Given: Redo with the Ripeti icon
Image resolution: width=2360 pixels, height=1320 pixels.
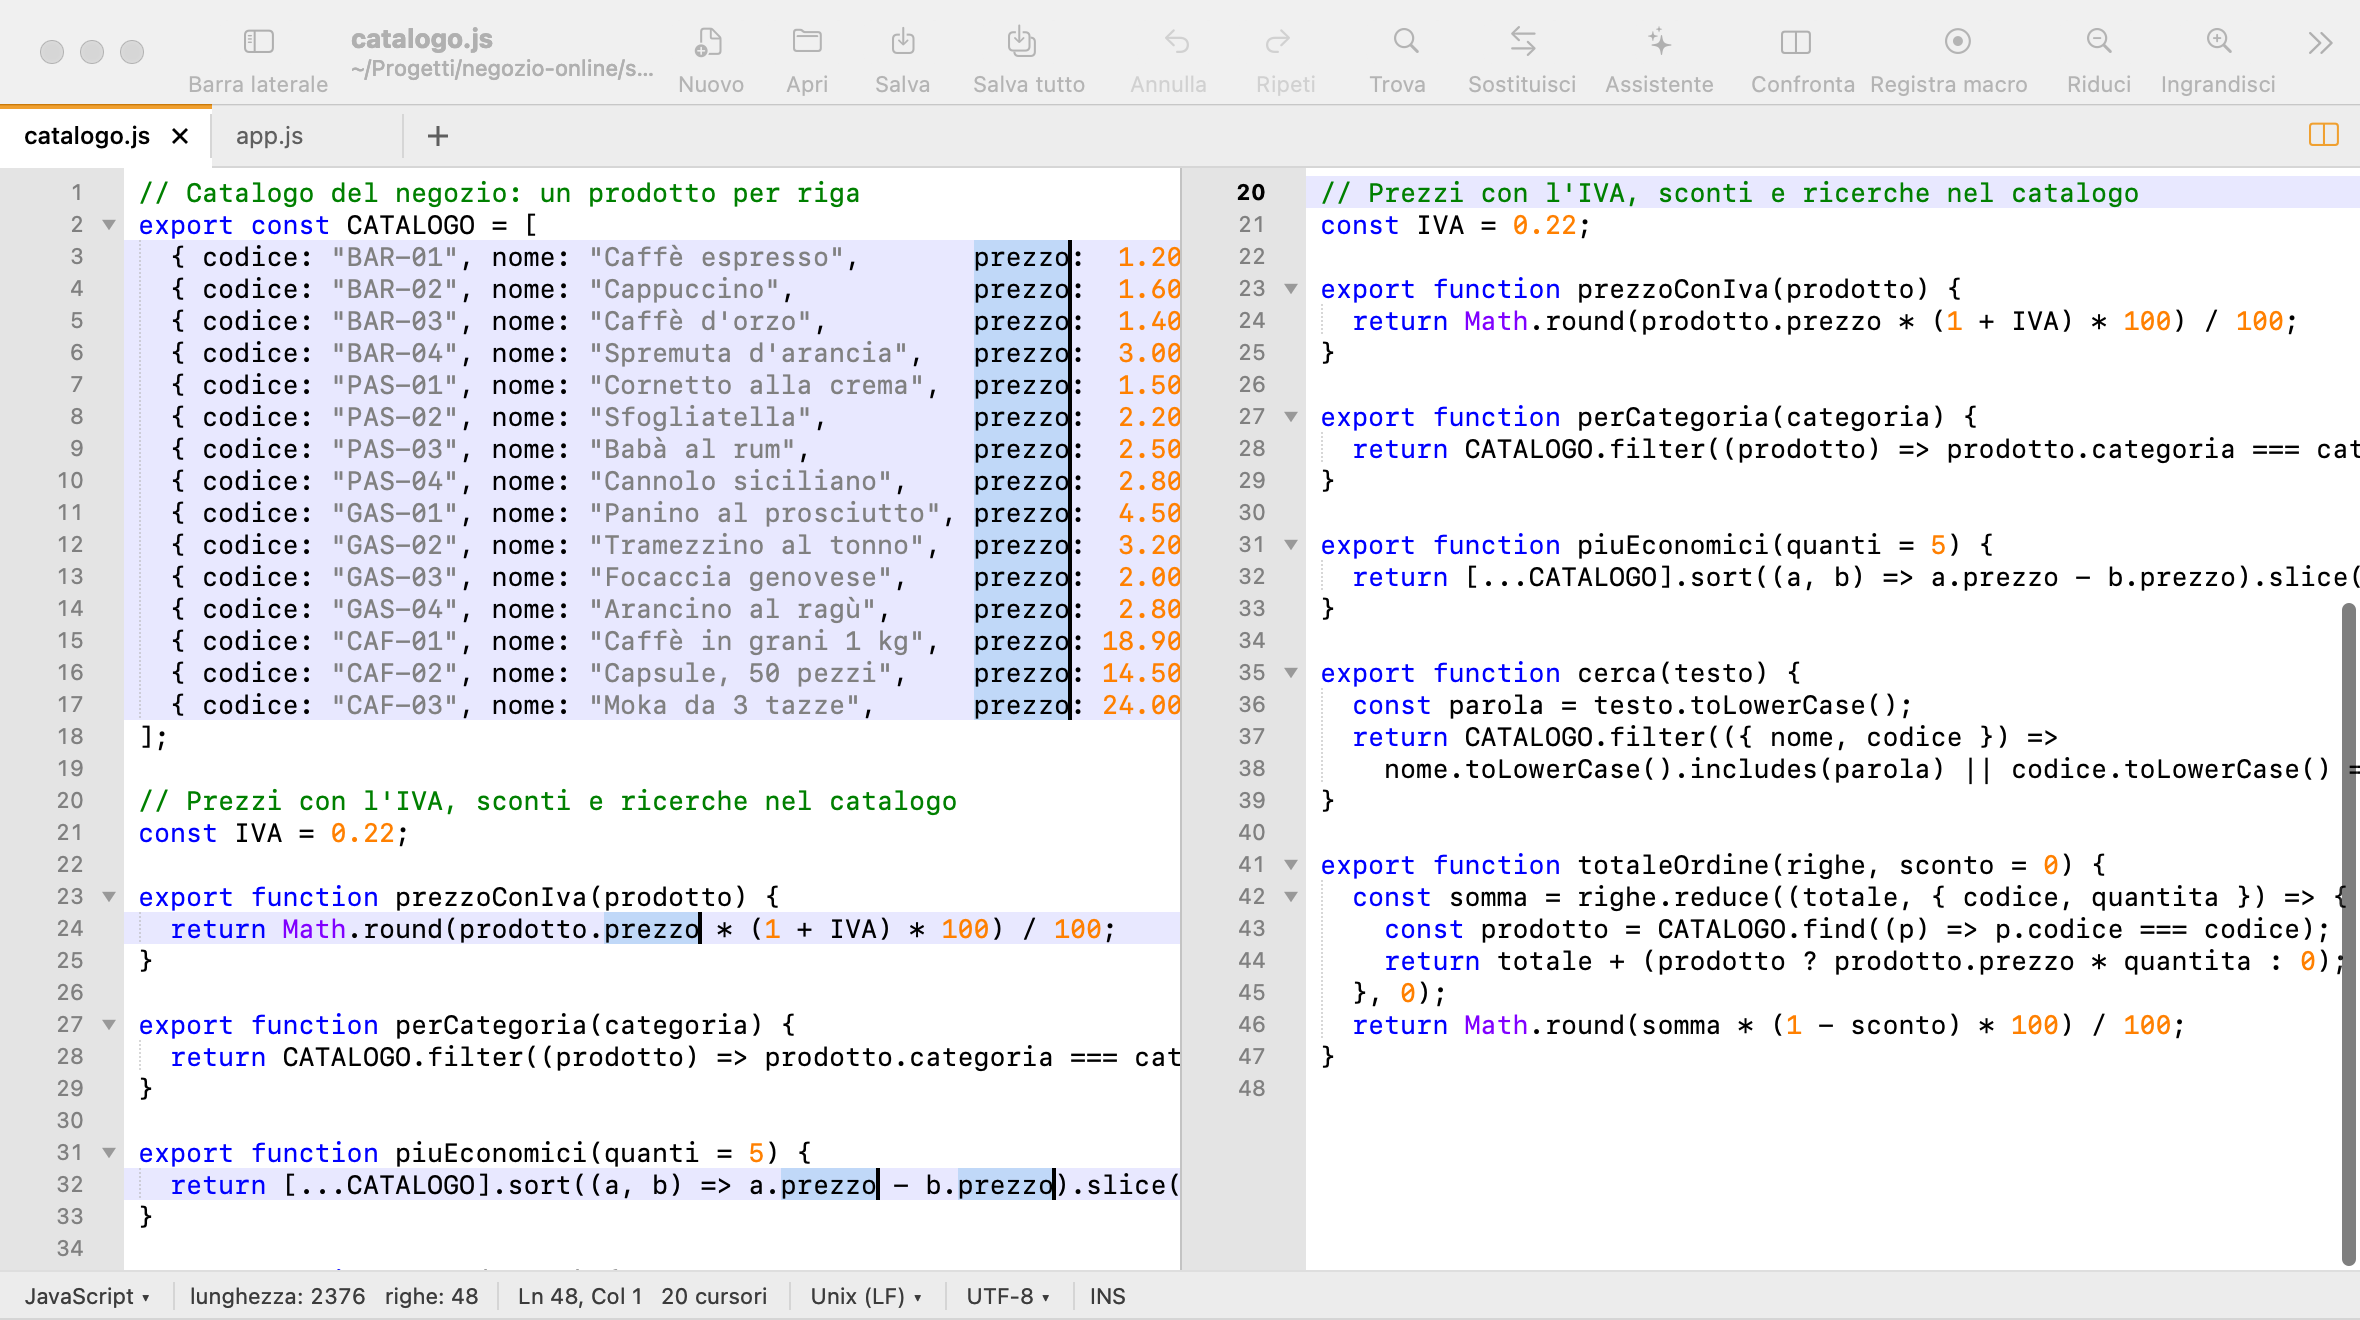Looking at the screenshot, I should 1278,42.
